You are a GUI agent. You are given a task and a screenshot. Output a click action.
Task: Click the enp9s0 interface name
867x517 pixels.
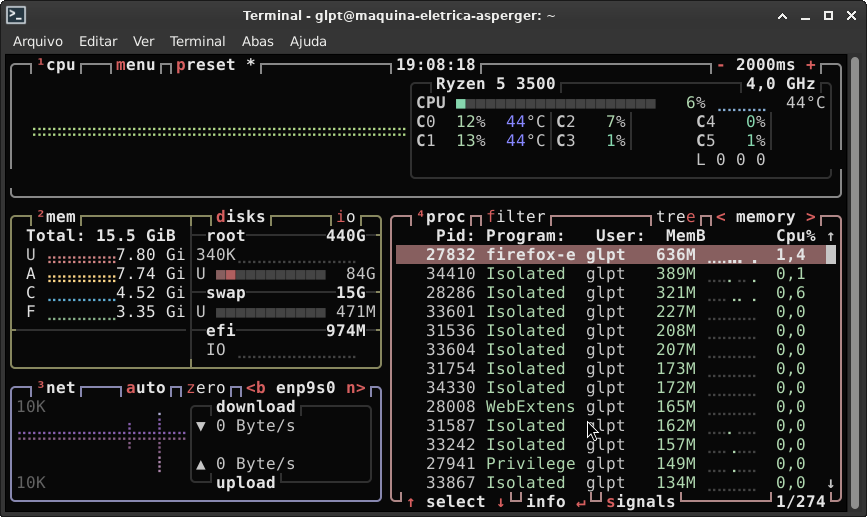click(x=306, y=388)
